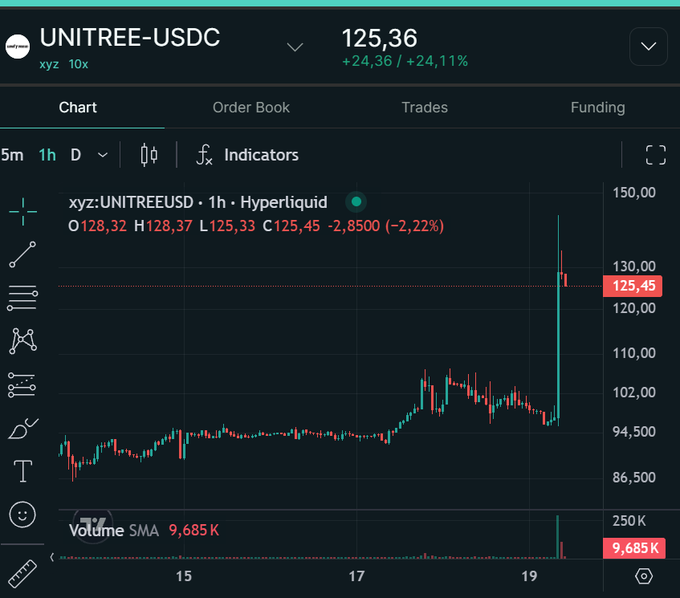
Task: Click the date label 19 on time axis
Action: [529, 576]
